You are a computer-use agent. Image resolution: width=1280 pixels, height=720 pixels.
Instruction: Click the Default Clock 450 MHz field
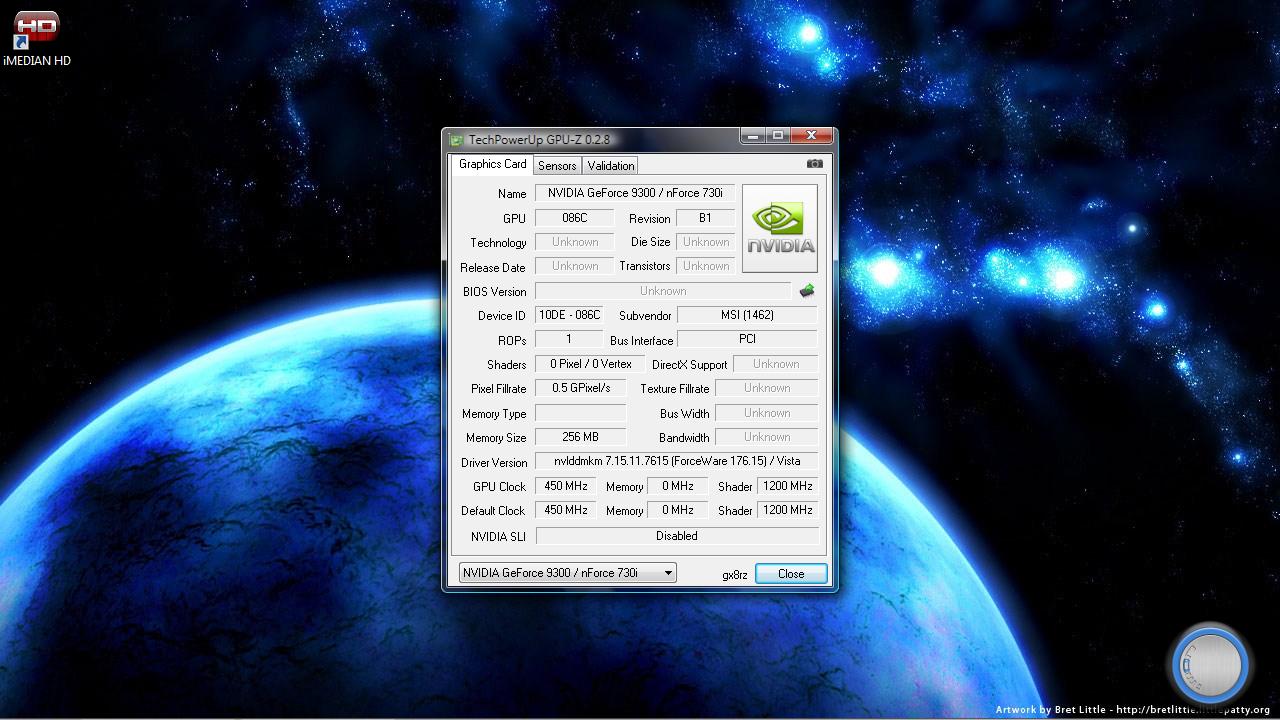pos(566,510)
